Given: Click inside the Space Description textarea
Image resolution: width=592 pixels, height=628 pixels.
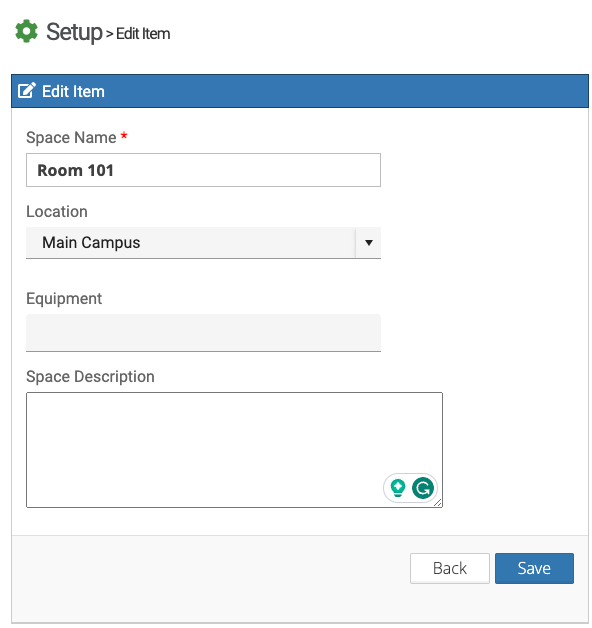Looking at the screenshot, I should coord(234,450).
